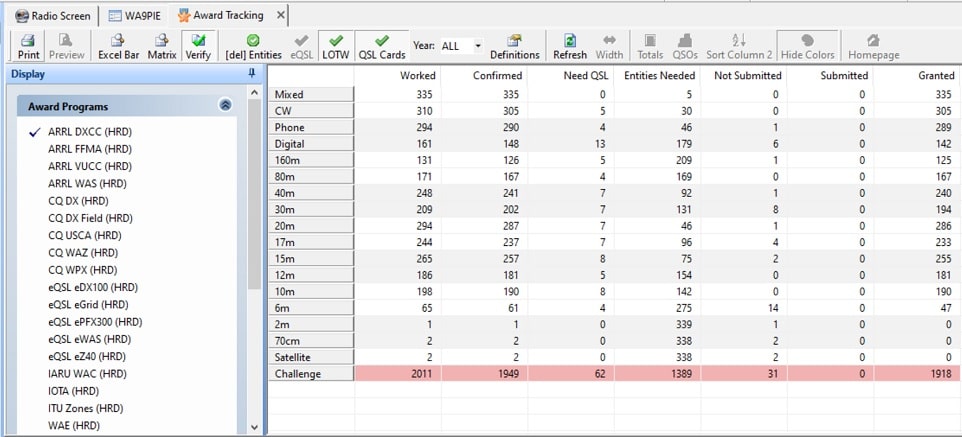Select CQ DX Field (HRD) award

pyautogui.click(x=90, y=218)
